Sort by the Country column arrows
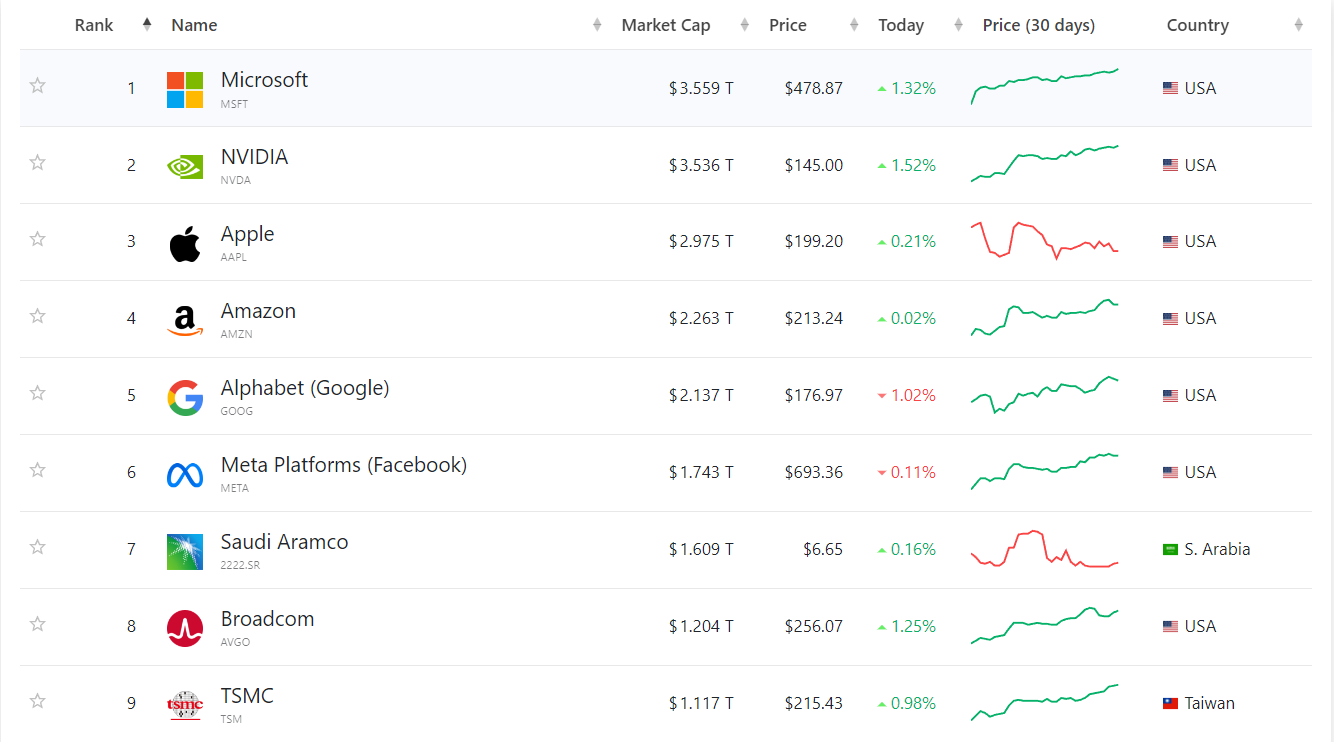This screenshot has width=1334, height=742. [1298, 25]
